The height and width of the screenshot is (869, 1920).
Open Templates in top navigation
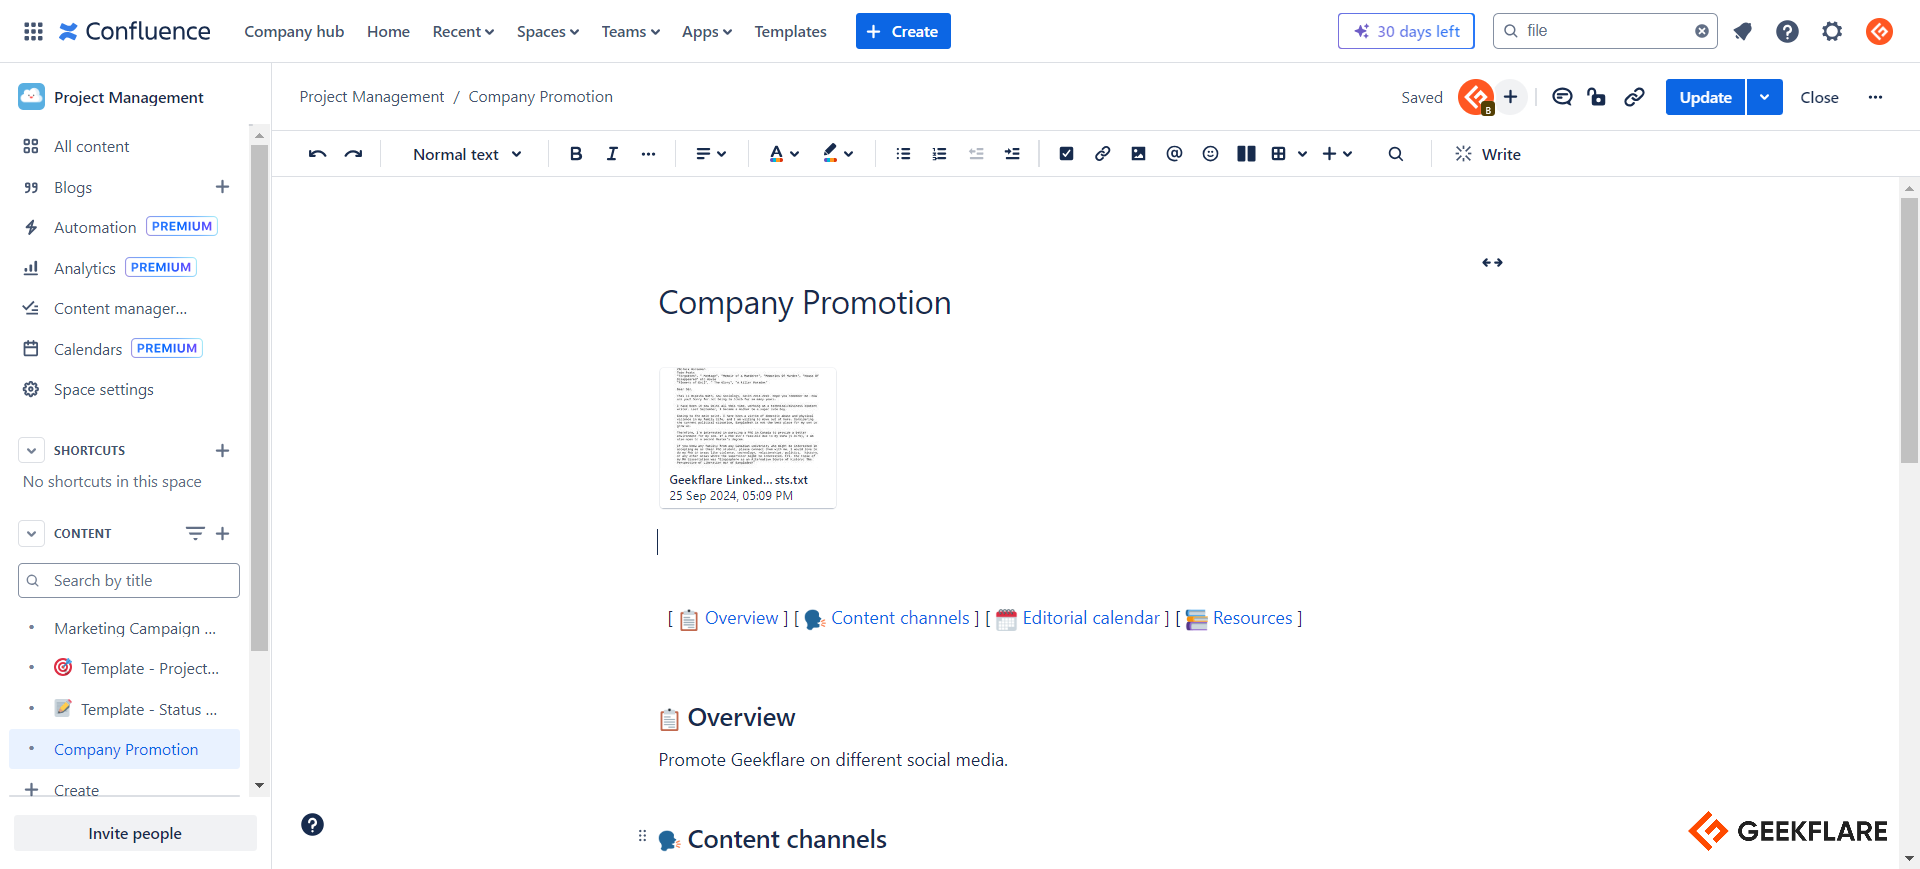(x=790, y=31)
